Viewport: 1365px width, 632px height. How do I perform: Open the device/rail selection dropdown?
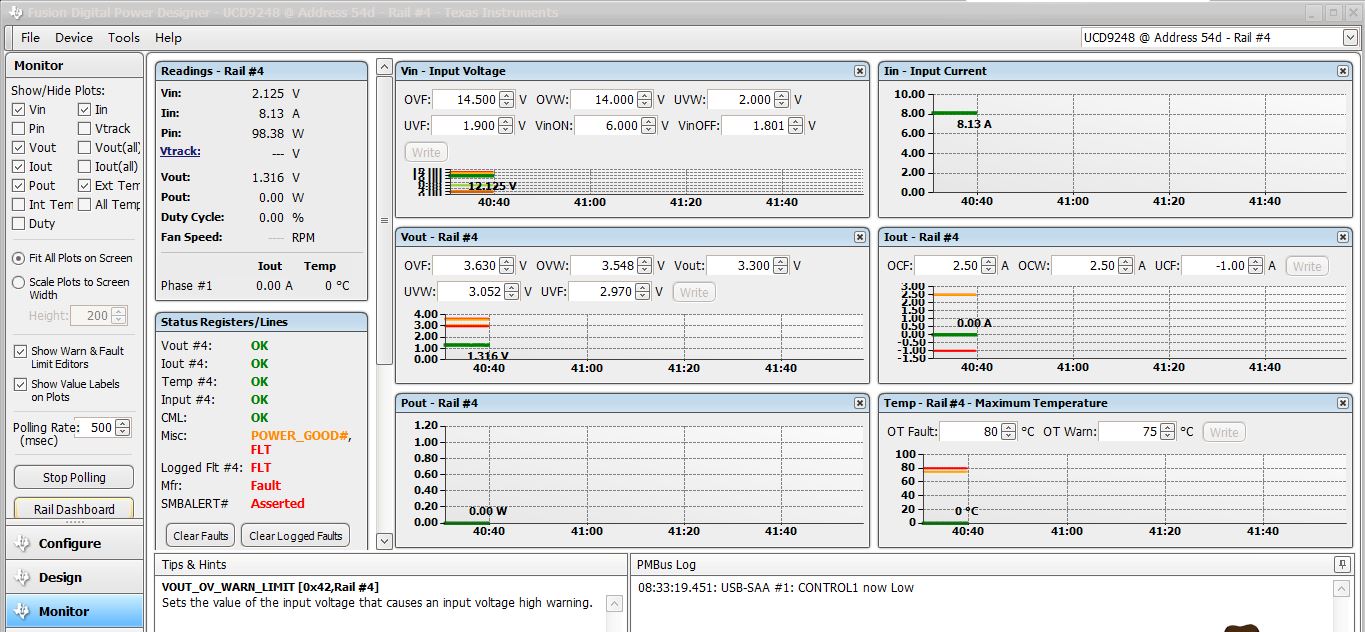1350,37
